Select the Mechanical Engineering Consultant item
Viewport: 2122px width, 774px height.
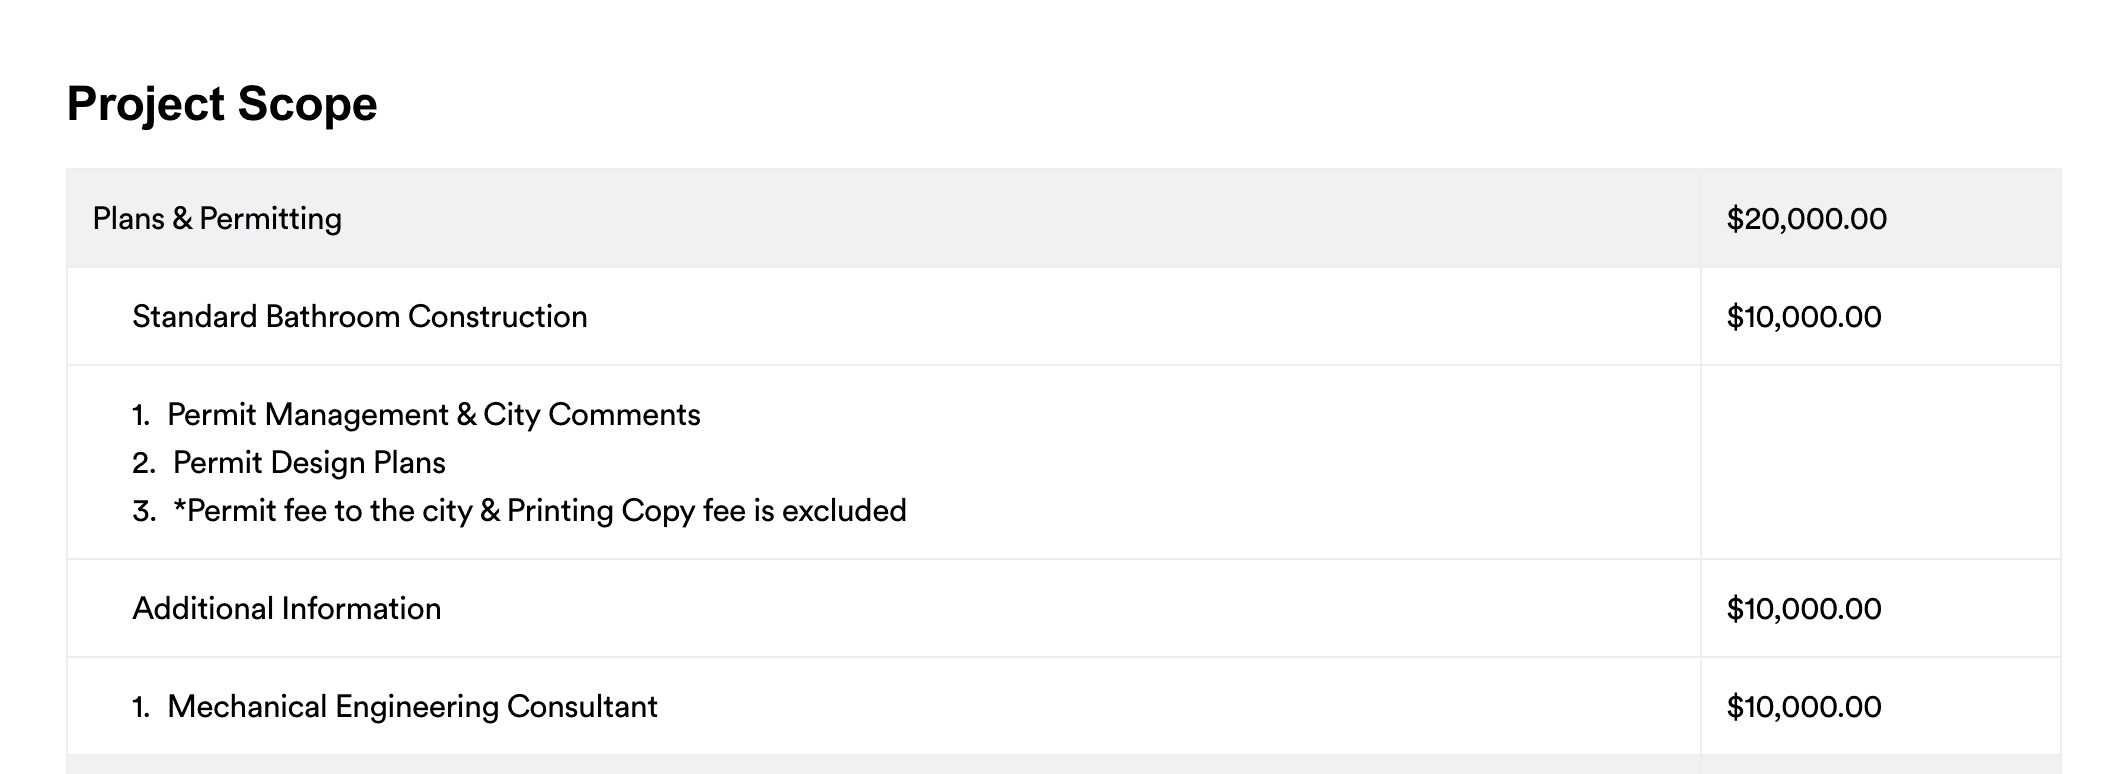coord(412,706)
